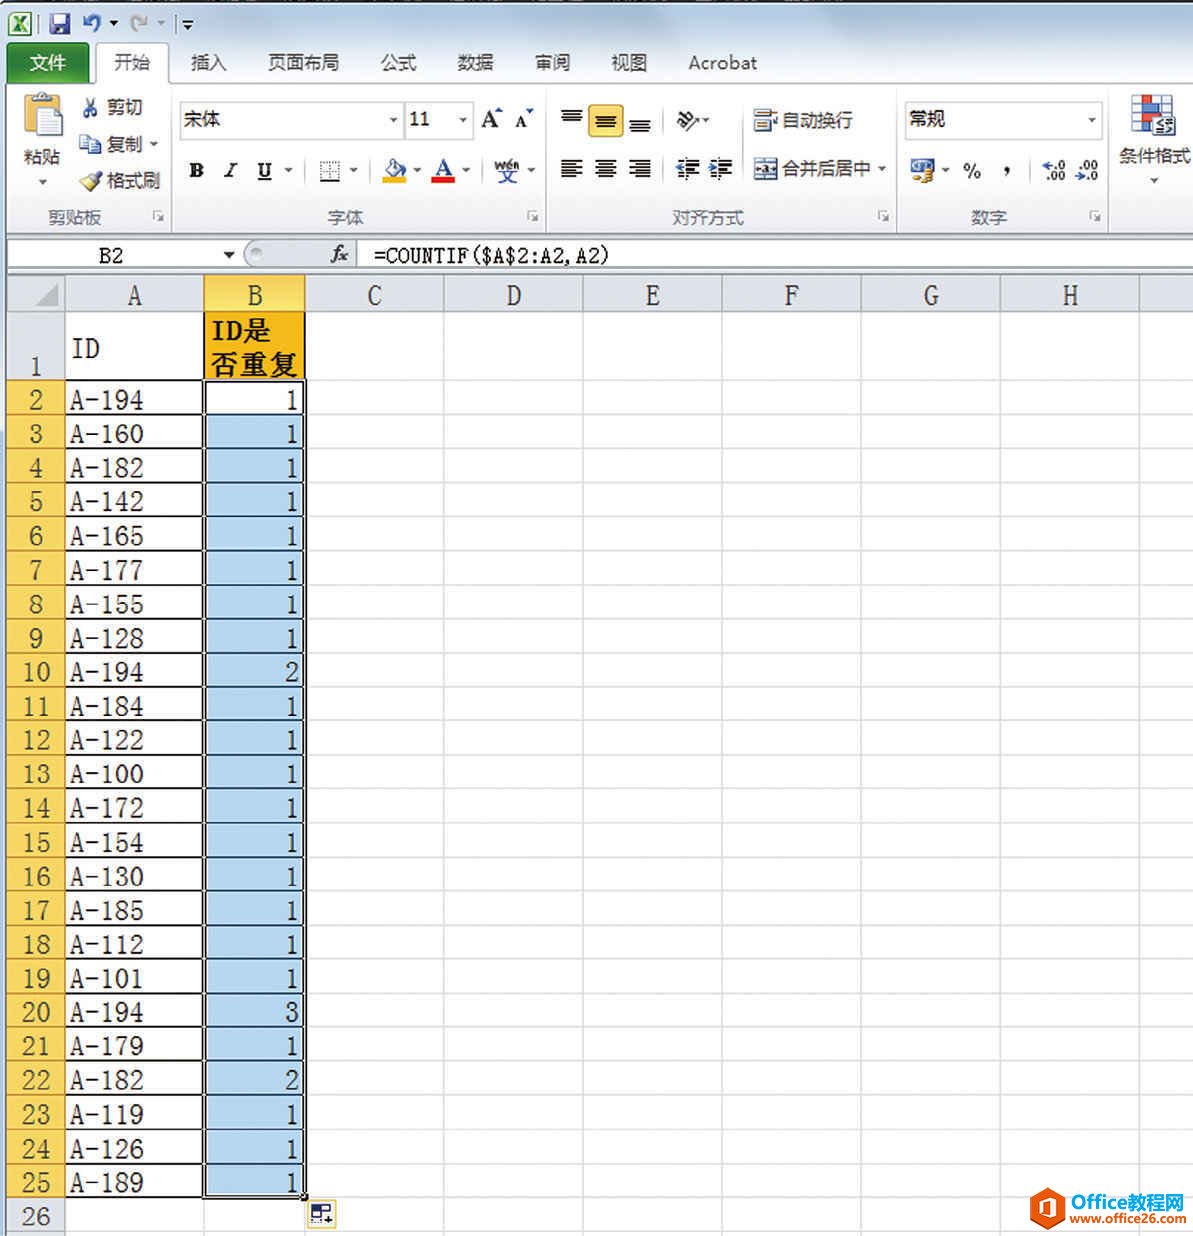Open the number format dropdown (常规)
Image resolution: width=1193 pixels, height=1236 pixels.
1091,120
